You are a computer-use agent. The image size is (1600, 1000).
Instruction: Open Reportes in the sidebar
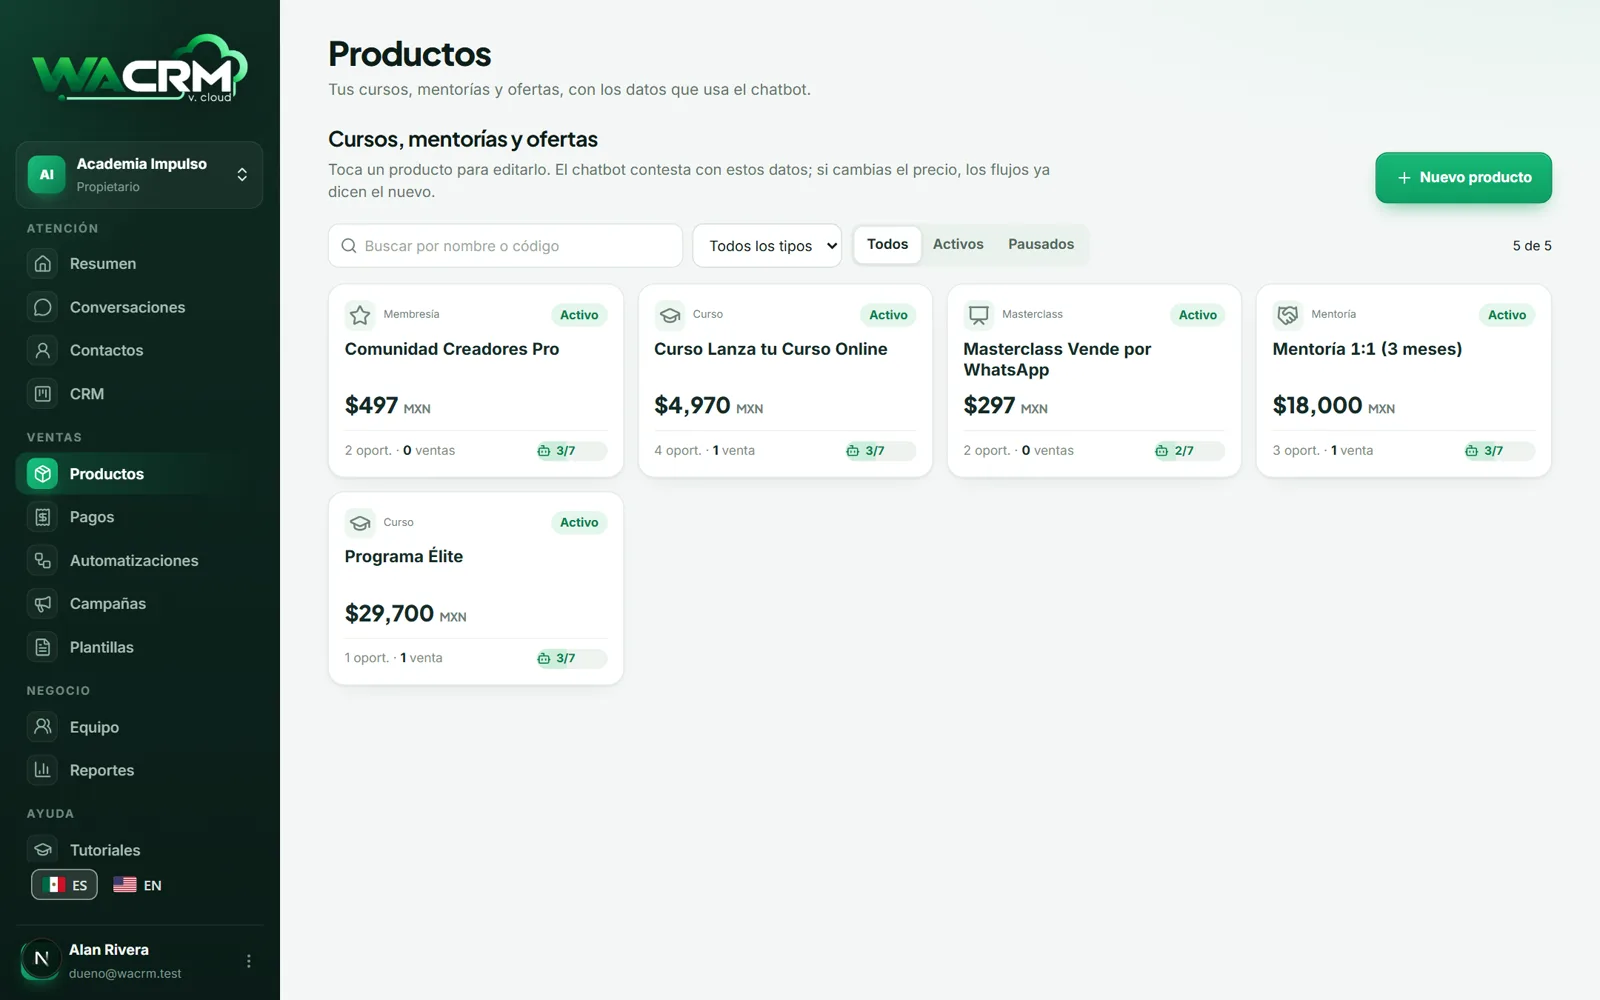[x=139, y=770]
